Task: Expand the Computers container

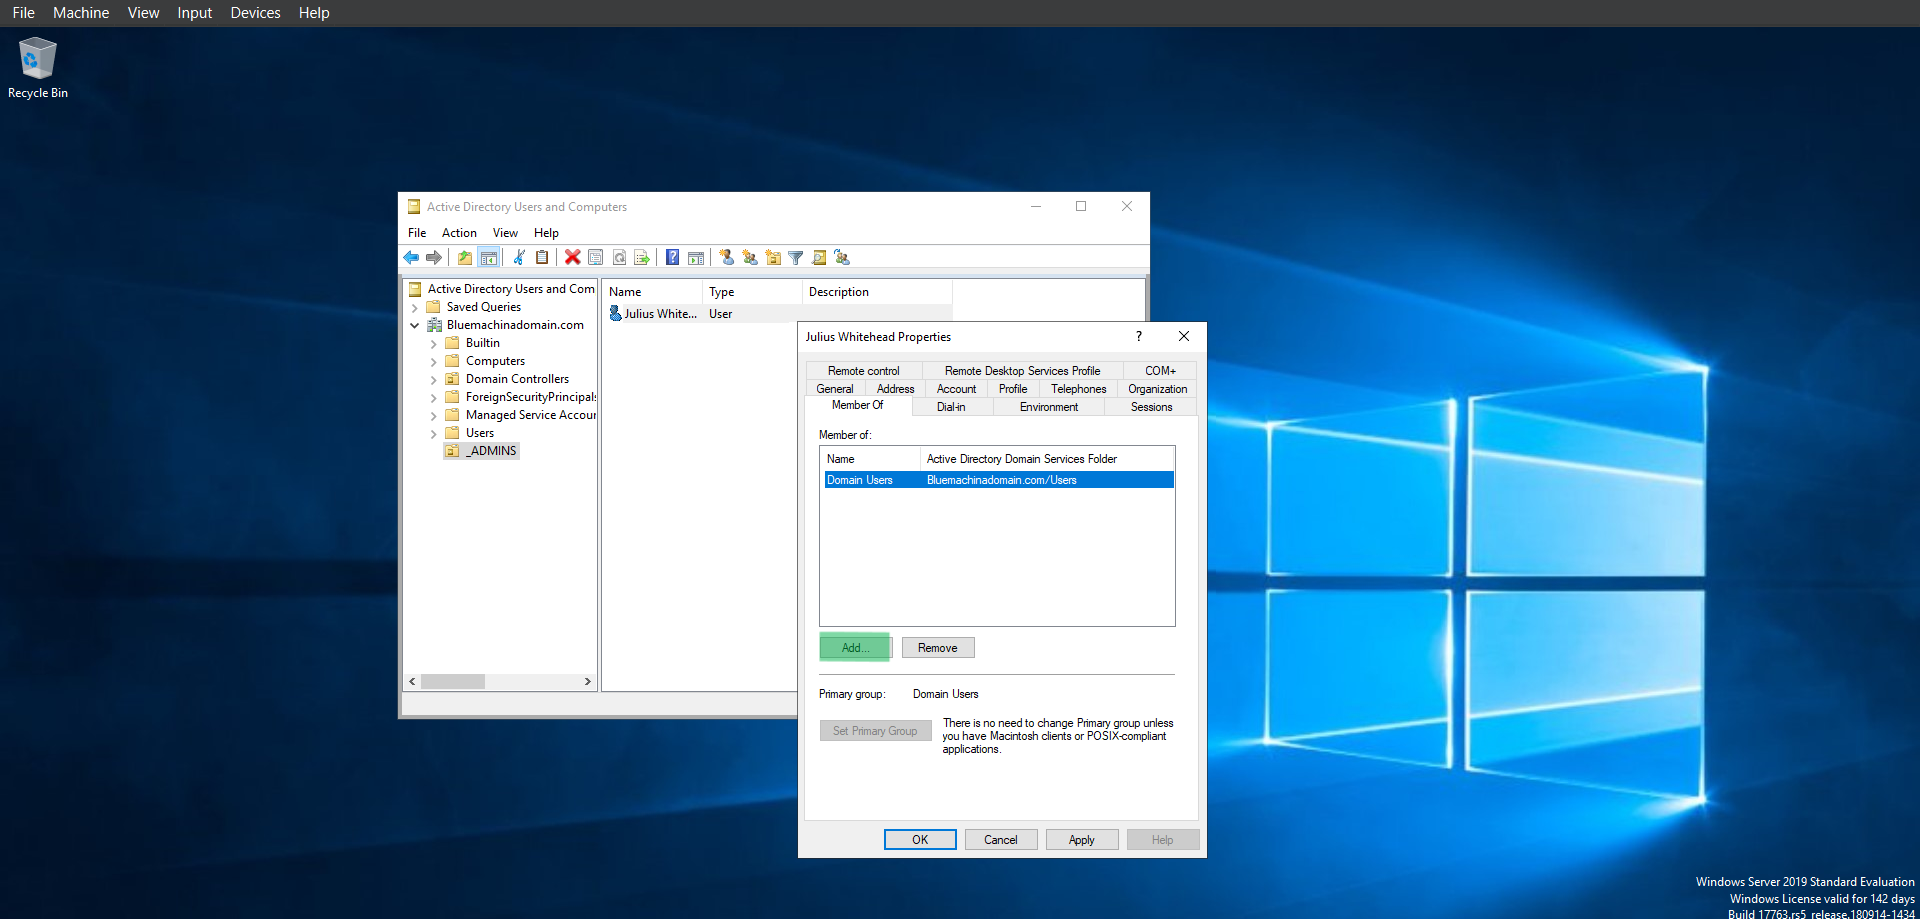Action: click(434, 362)
